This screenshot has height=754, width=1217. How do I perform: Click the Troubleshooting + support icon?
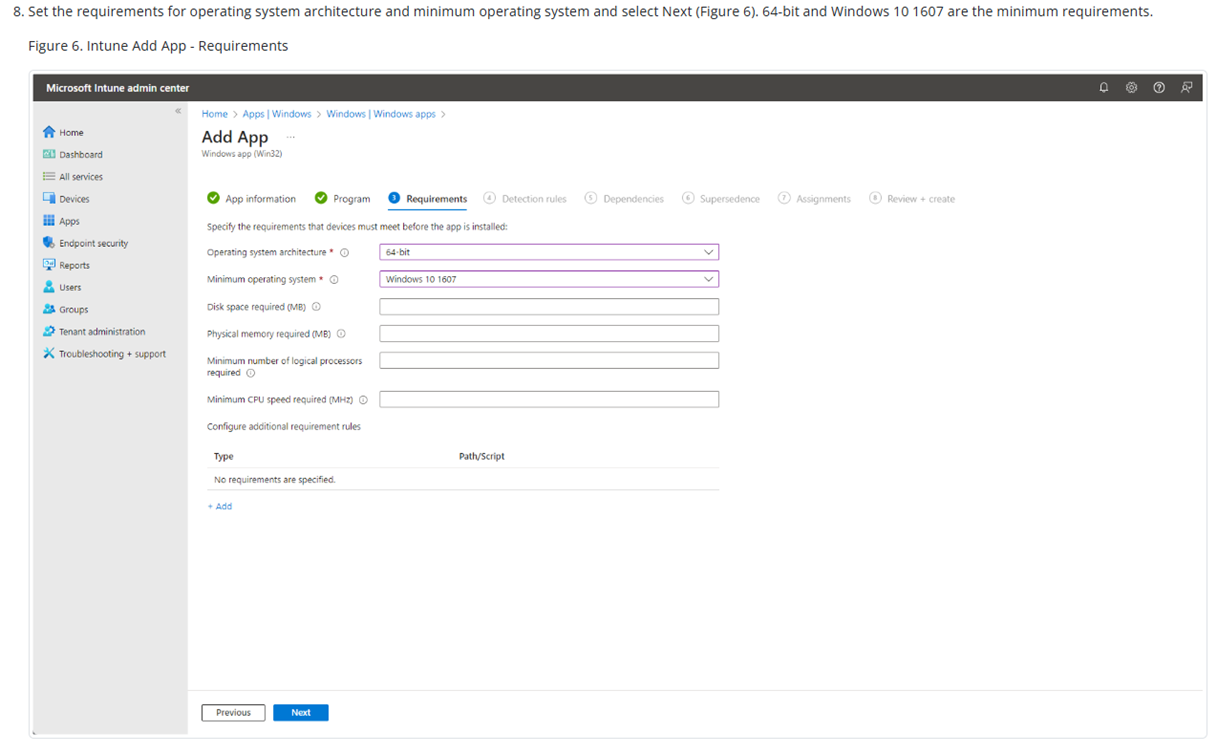click(x=49, y=354)
